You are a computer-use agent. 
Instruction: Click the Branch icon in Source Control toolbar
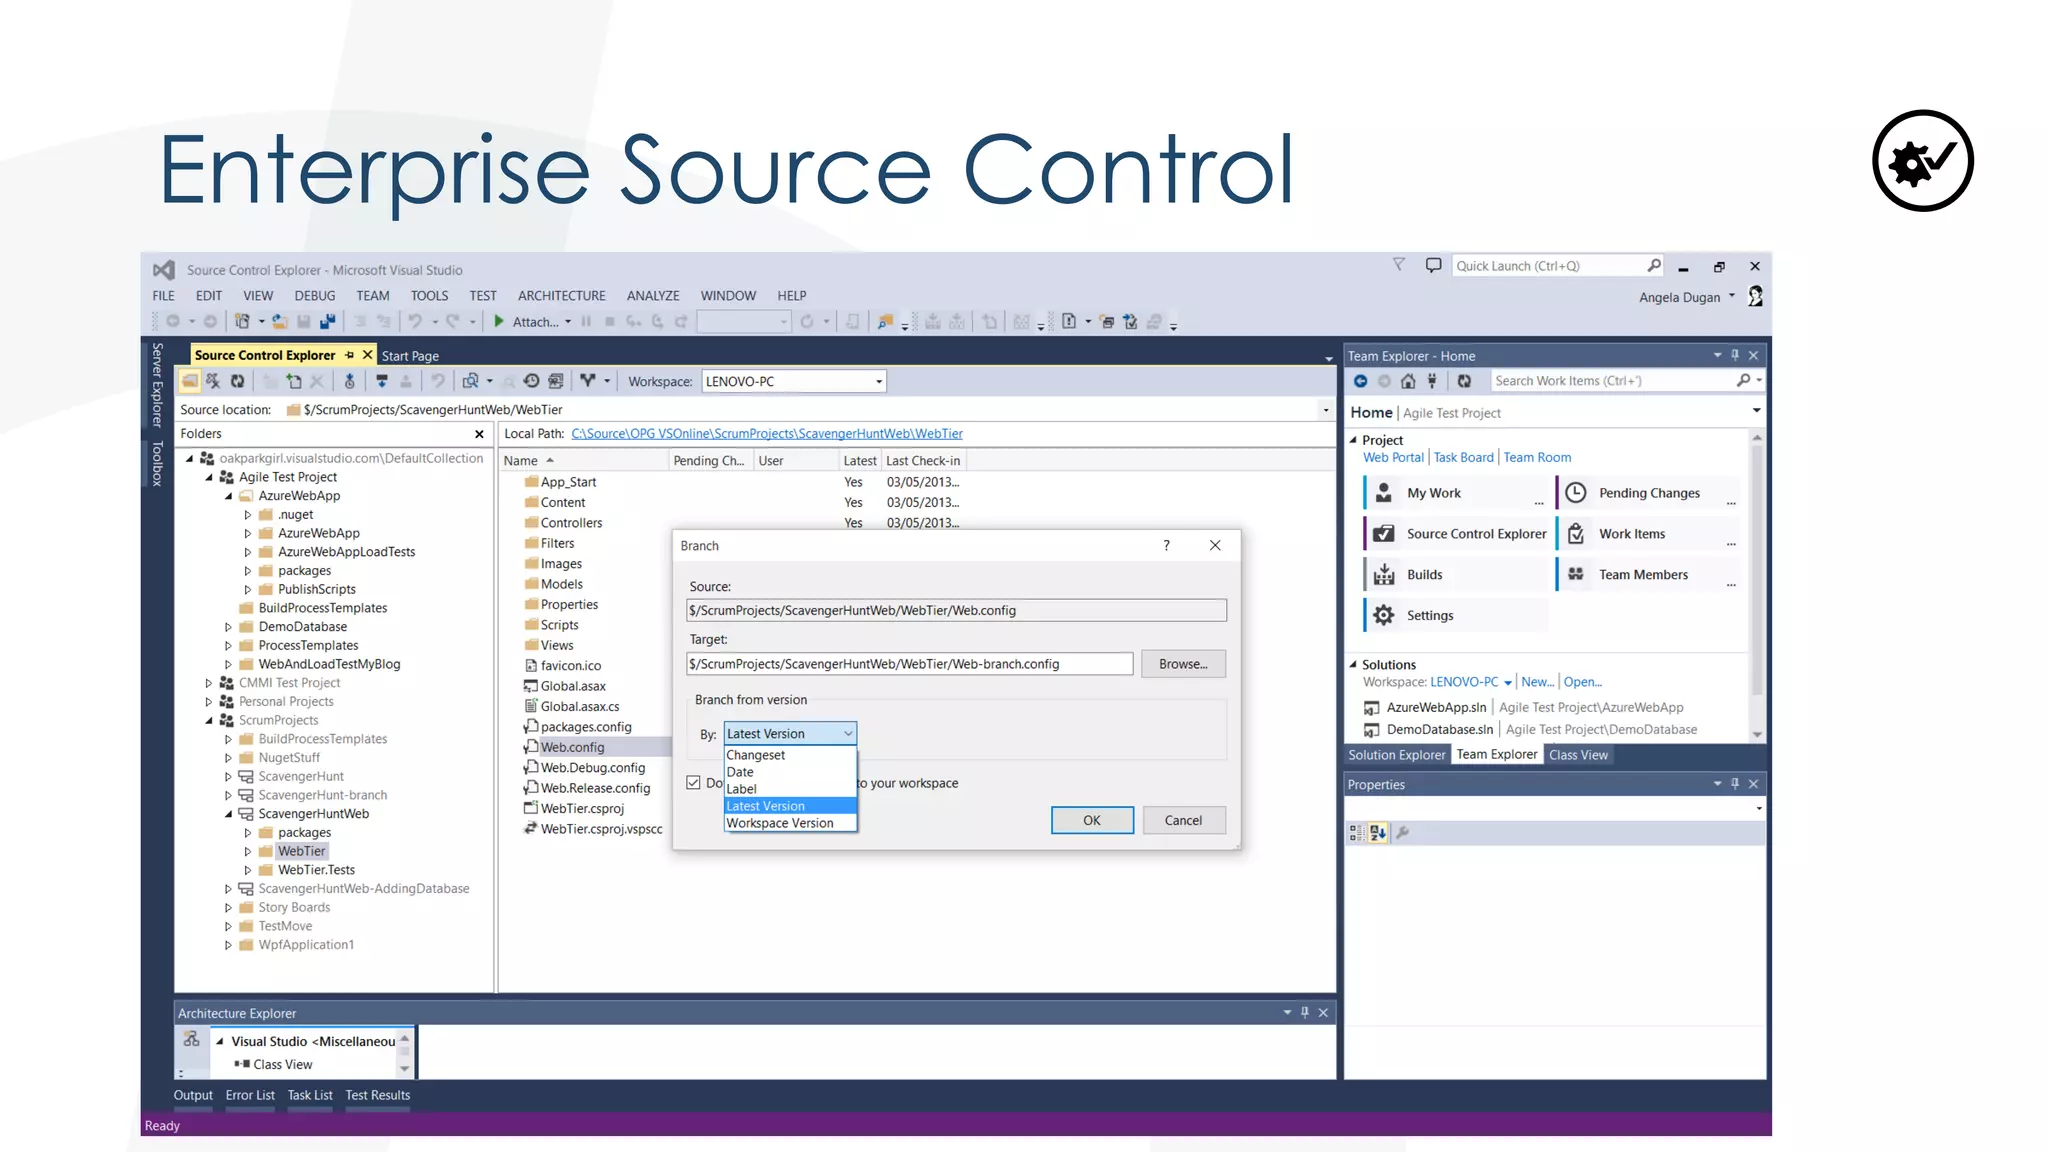pyautogui.click(x=588, y=381)
